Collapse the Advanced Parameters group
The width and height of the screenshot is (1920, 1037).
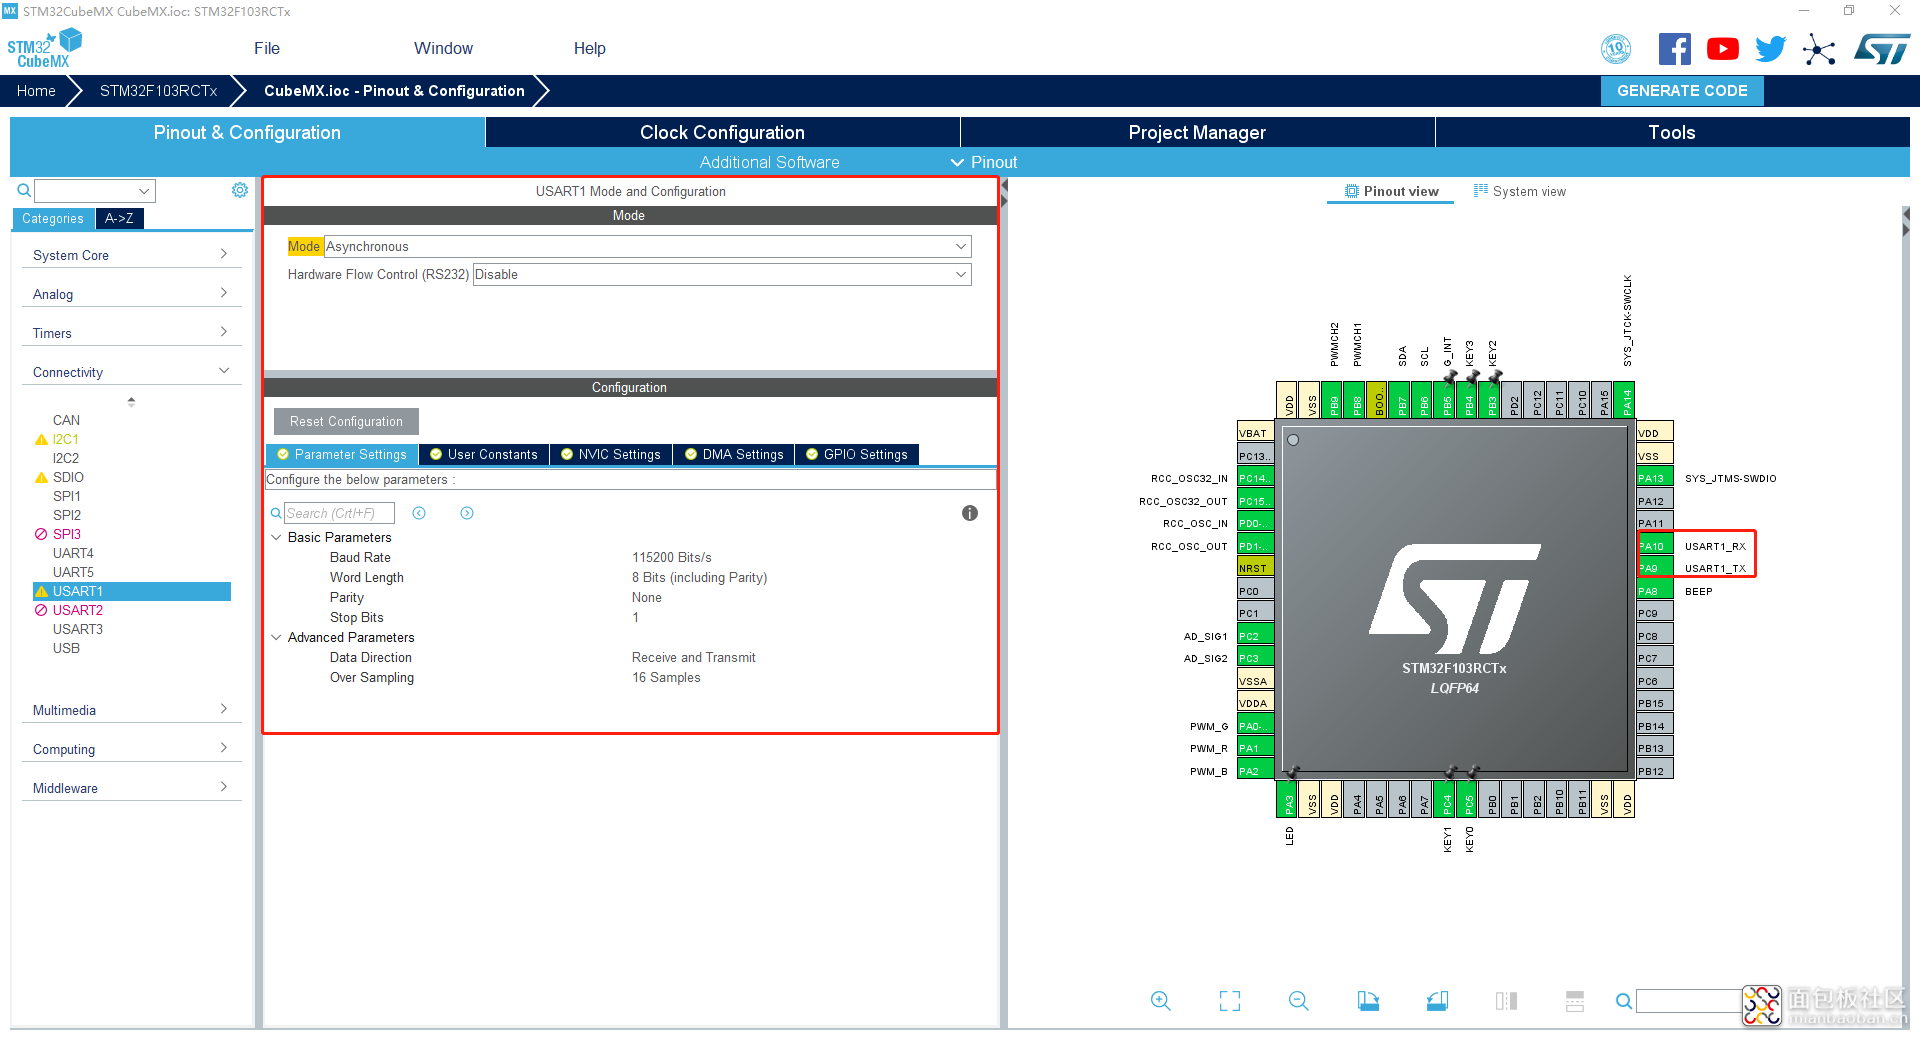[277, 637]
